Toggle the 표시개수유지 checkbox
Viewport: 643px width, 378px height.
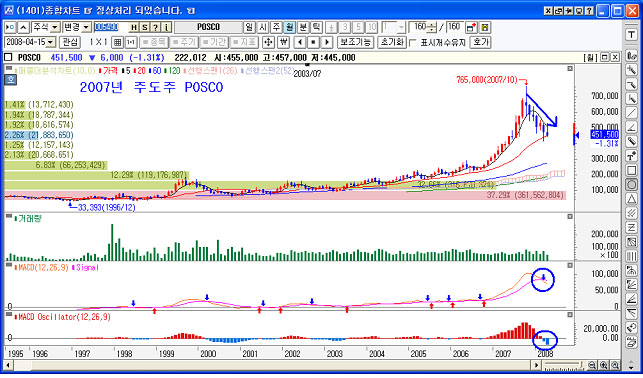pyautogui.click(x=413, y=42)
